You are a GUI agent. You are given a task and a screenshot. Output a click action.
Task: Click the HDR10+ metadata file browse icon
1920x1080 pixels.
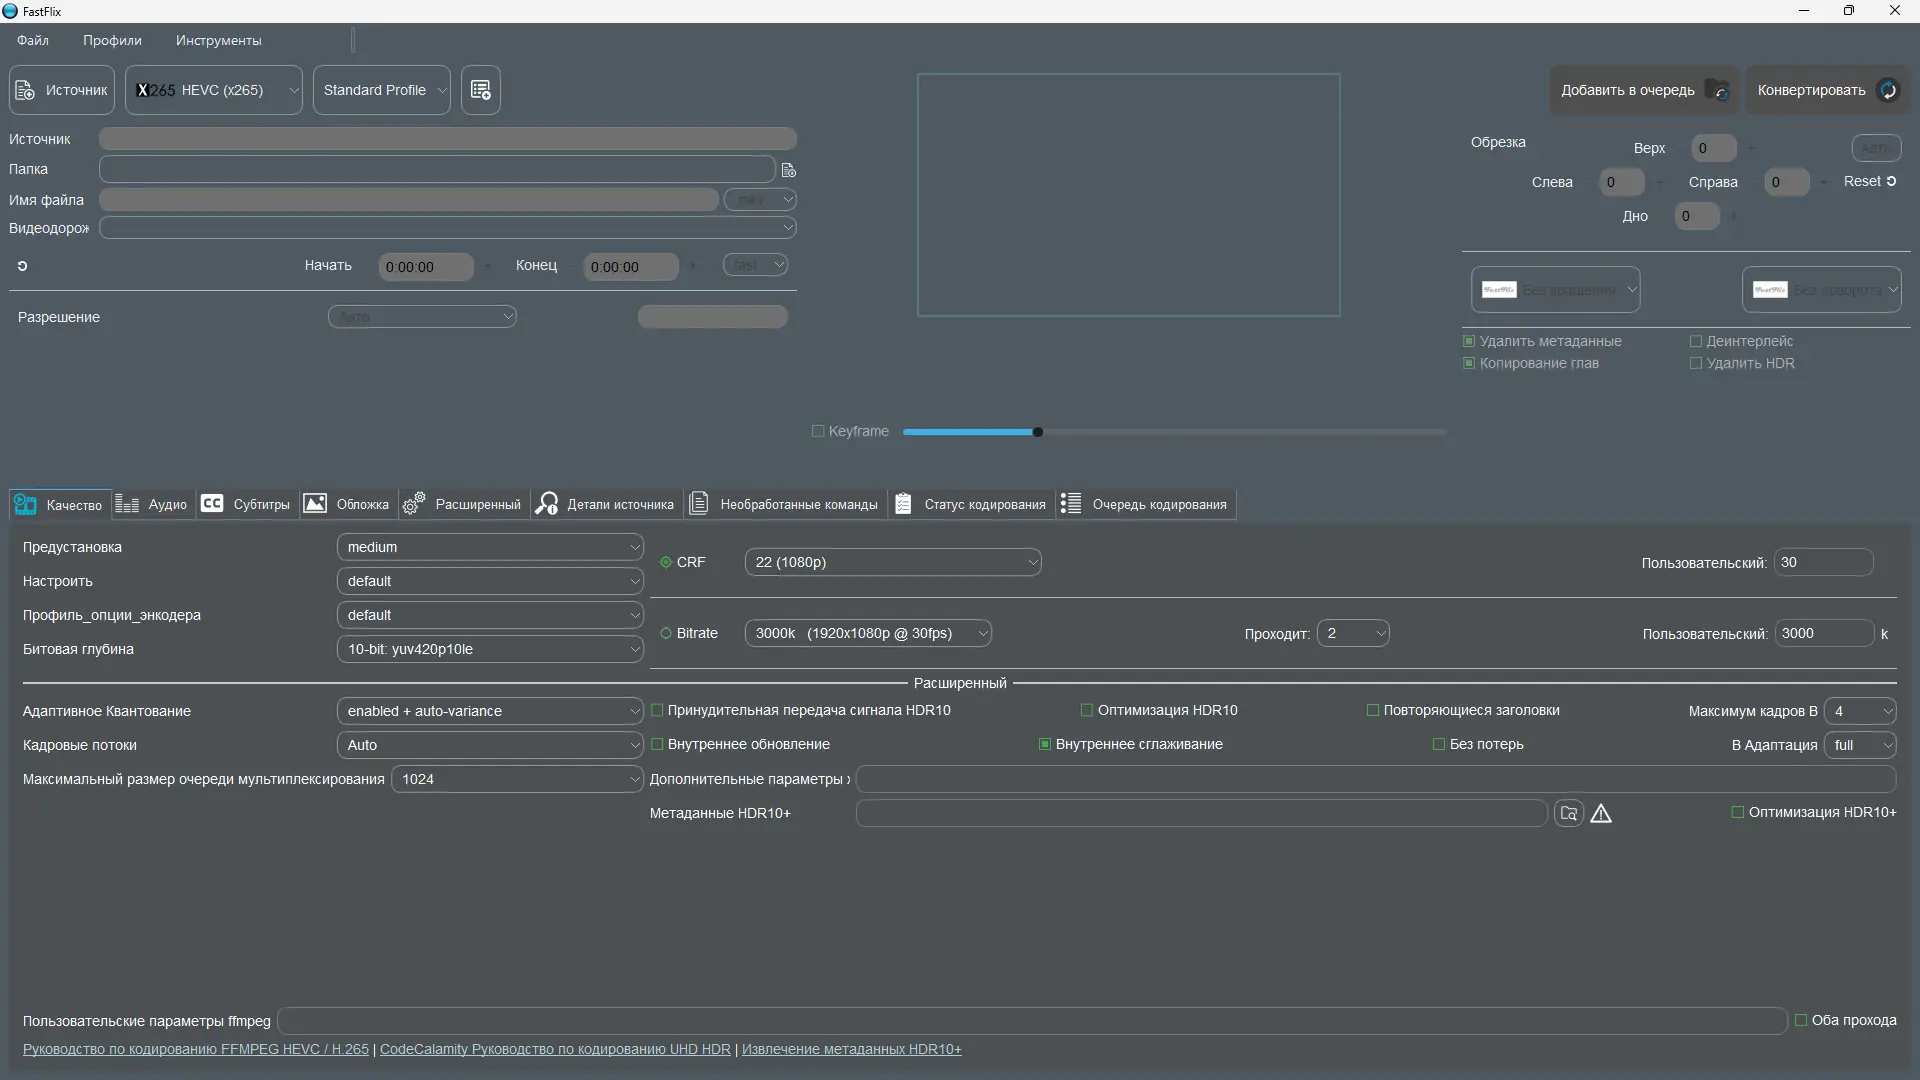pyautogui.click(x=1568, y=814)
